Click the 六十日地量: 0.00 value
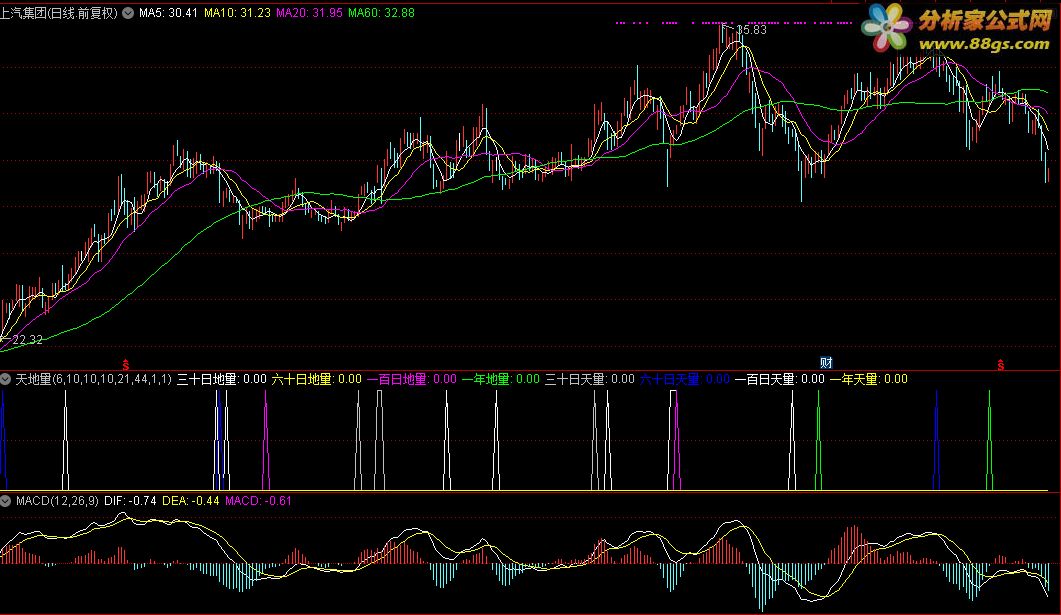 point(317,380)
